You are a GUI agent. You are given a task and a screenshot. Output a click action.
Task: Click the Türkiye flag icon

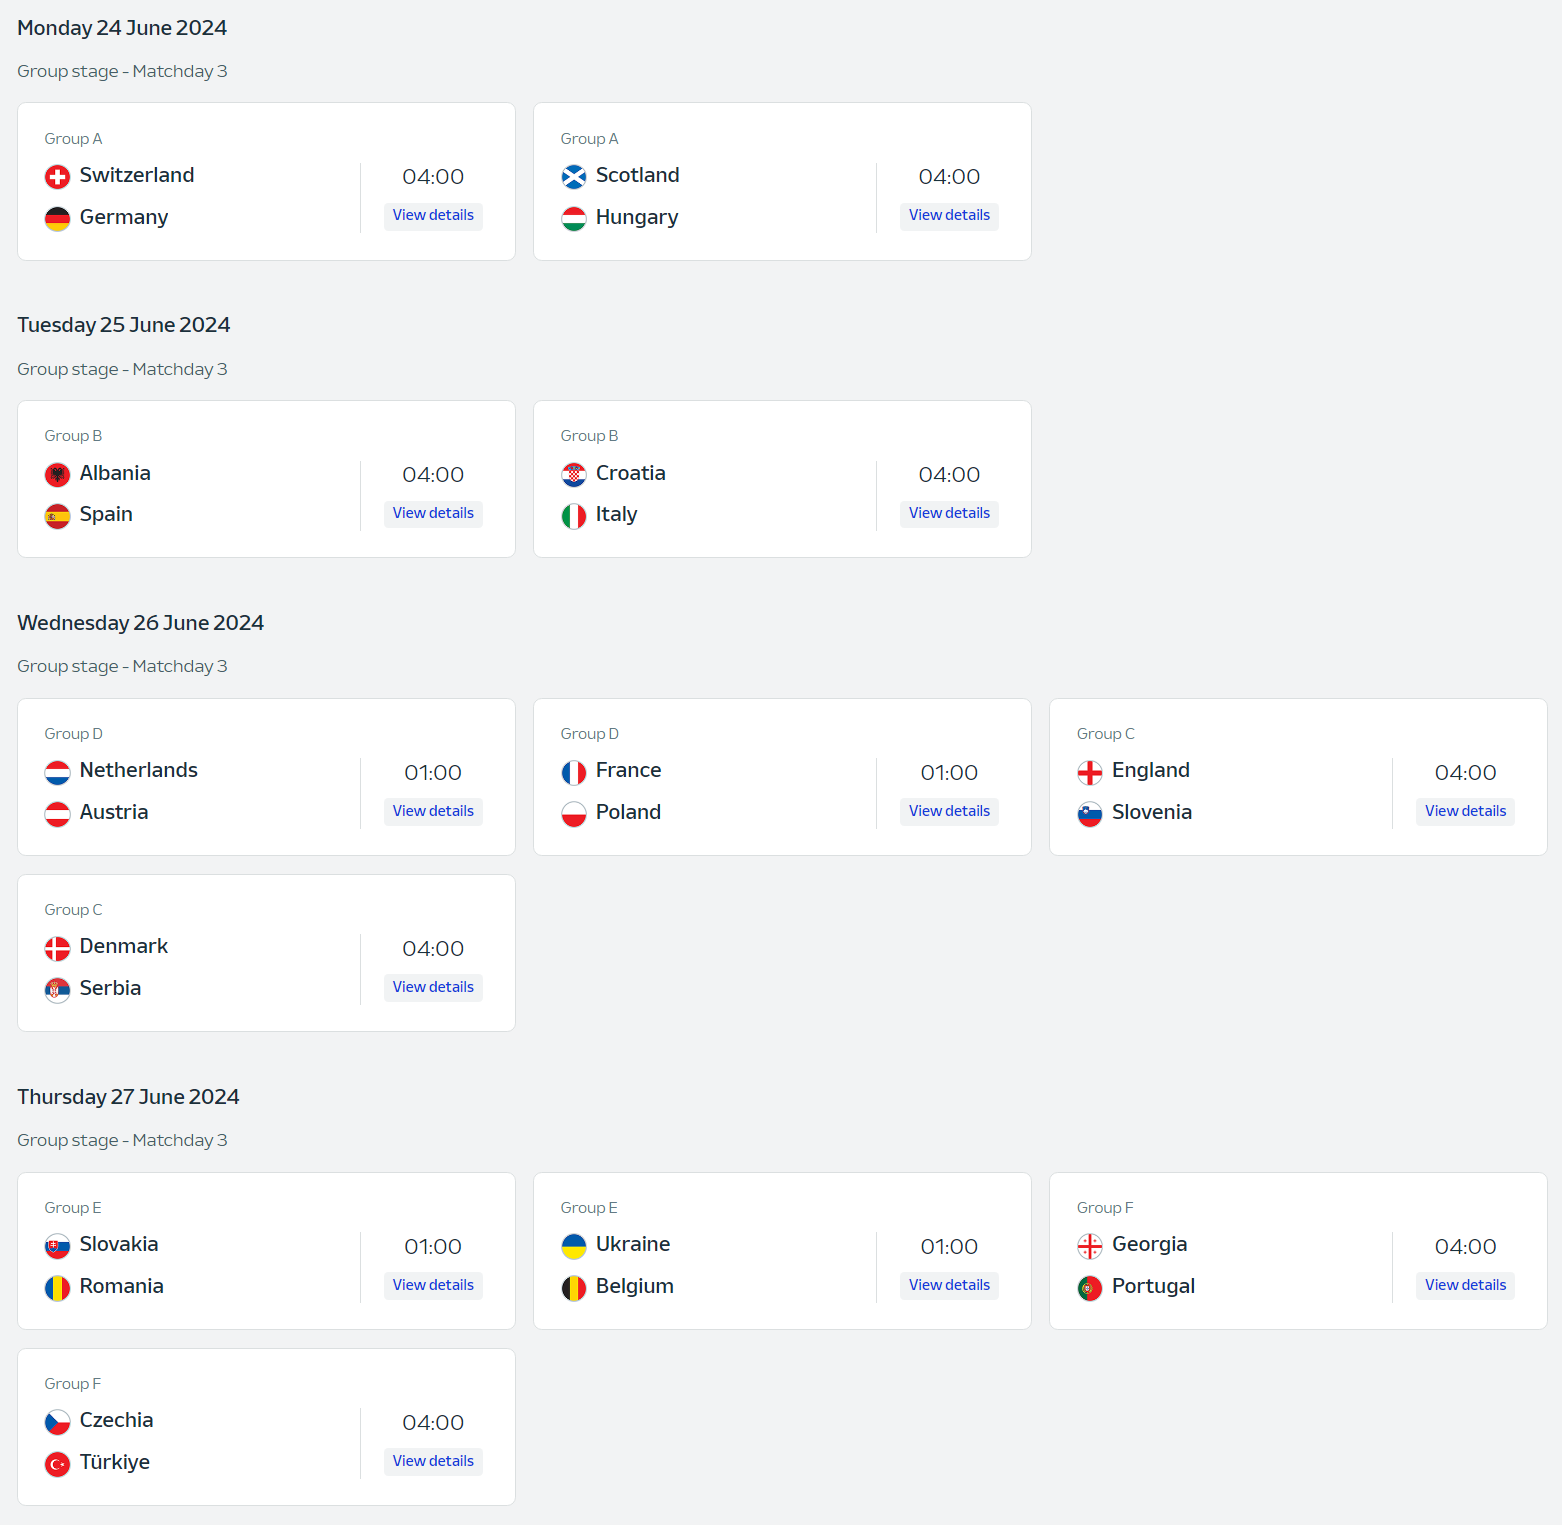tap(58, 1464)
